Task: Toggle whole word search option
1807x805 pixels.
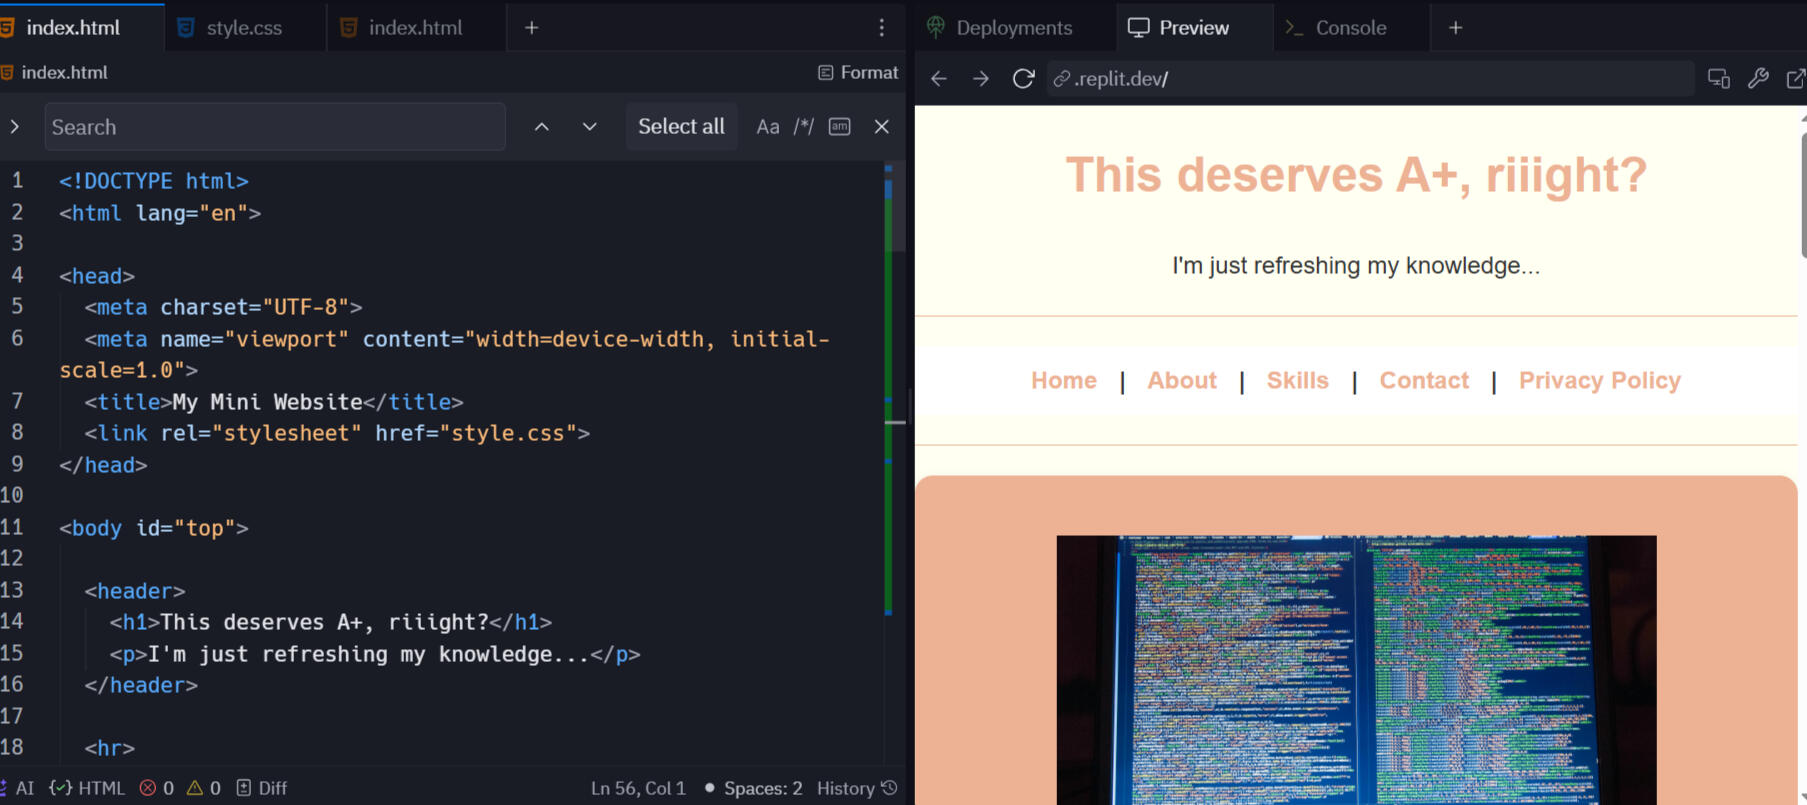Action: pos(840,127)
